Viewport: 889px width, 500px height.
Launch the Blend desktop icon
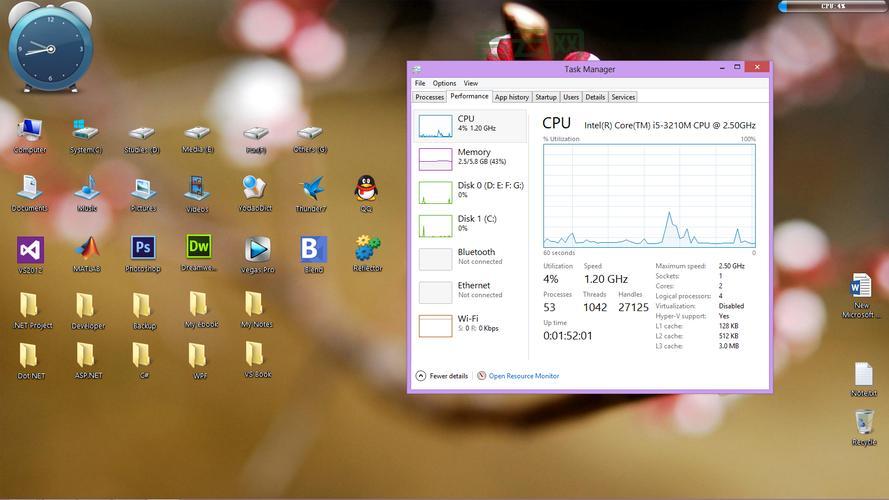(314, 255)
